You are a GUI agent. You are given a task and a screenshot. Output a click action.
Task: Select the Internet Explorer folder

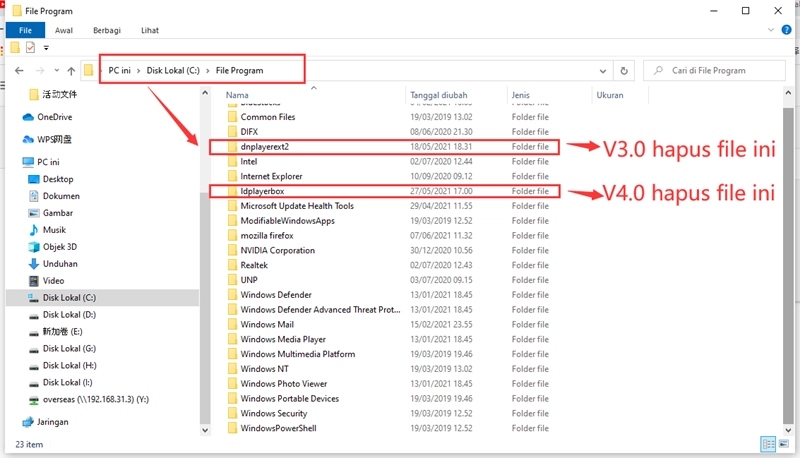click(271, 176)
